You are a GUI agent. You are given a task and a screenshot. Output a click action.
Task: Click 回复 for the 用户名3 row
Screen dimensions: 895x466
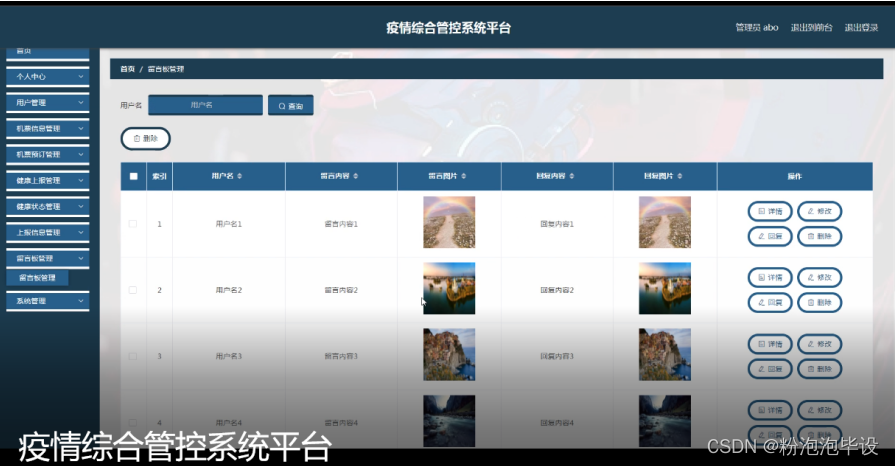coord(770,369)
